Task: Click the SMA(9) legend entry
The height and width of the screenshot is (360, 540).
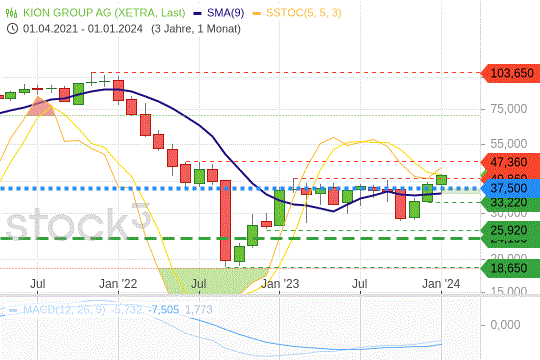Action: click(226, 13)
